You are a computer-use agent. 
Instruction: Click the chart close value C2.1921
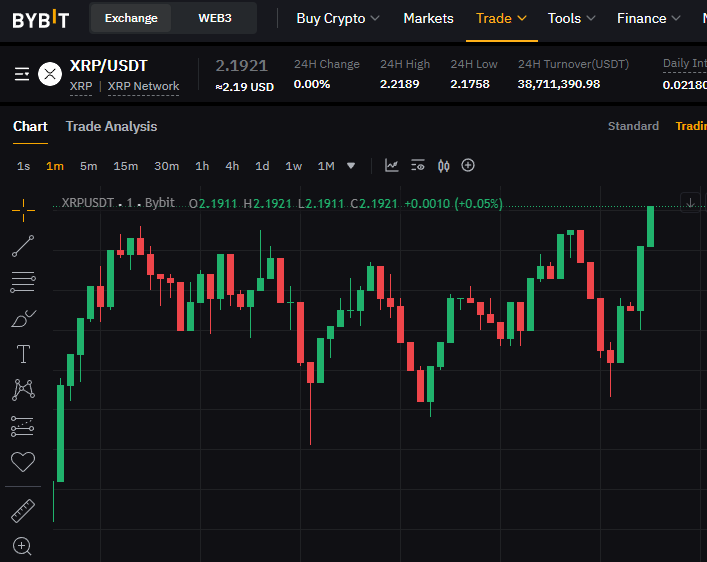click(374, 204)
